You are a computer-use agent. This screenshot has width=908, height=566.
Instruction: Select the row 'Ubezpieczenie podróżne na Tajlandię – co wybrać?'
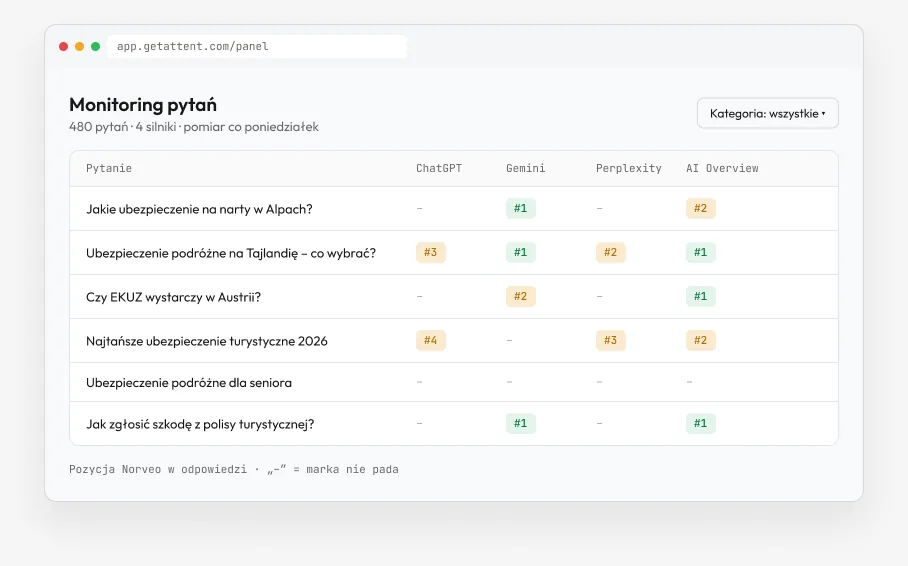click(x=454, y=253)
